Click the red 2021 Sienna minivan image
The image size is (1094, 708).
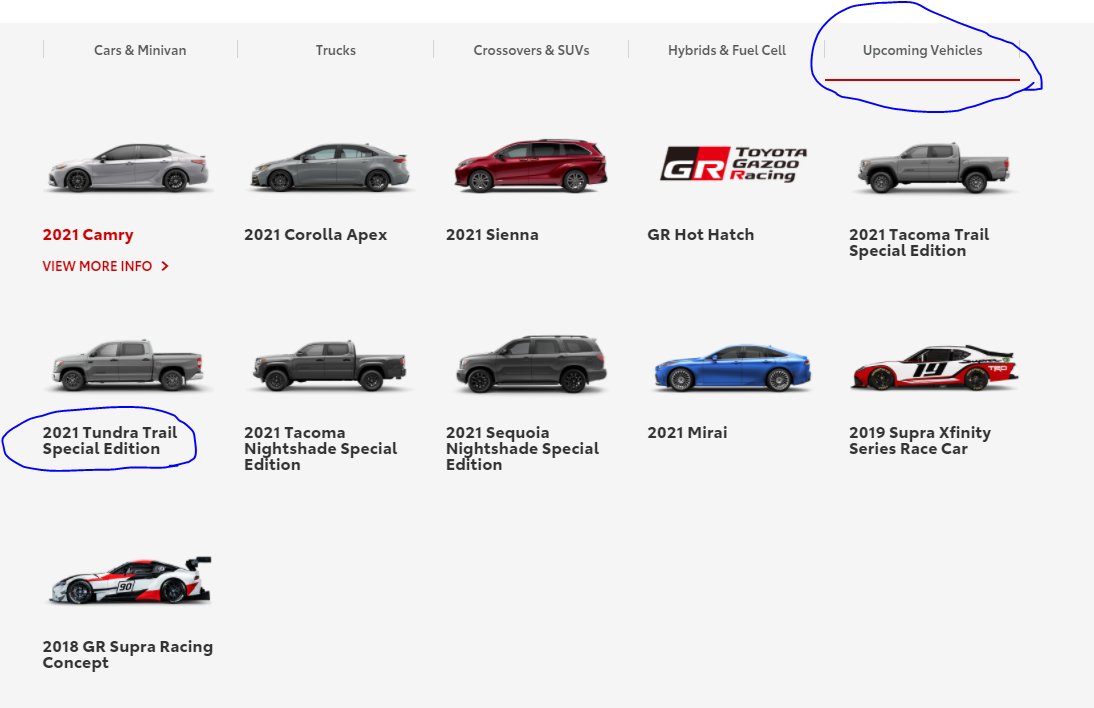pyautogui.click(x=531, y=166)
